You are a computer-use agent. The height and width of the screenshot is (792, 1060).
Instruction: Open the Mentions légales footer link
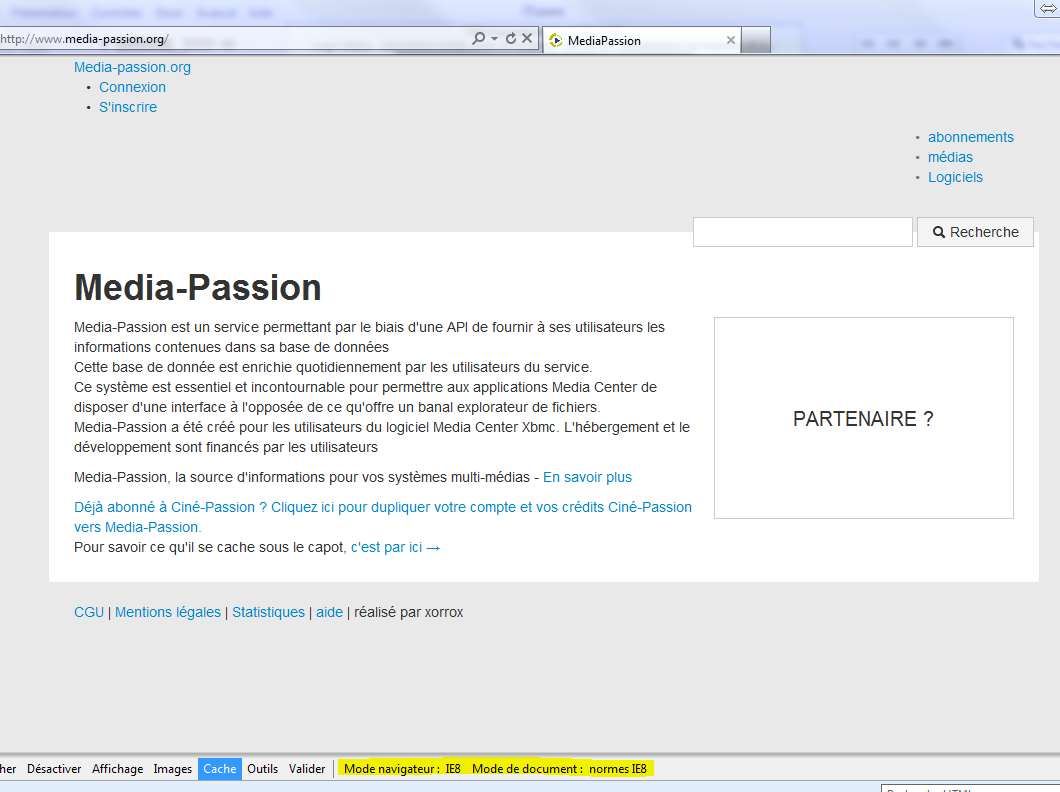[x=168, y=612]
